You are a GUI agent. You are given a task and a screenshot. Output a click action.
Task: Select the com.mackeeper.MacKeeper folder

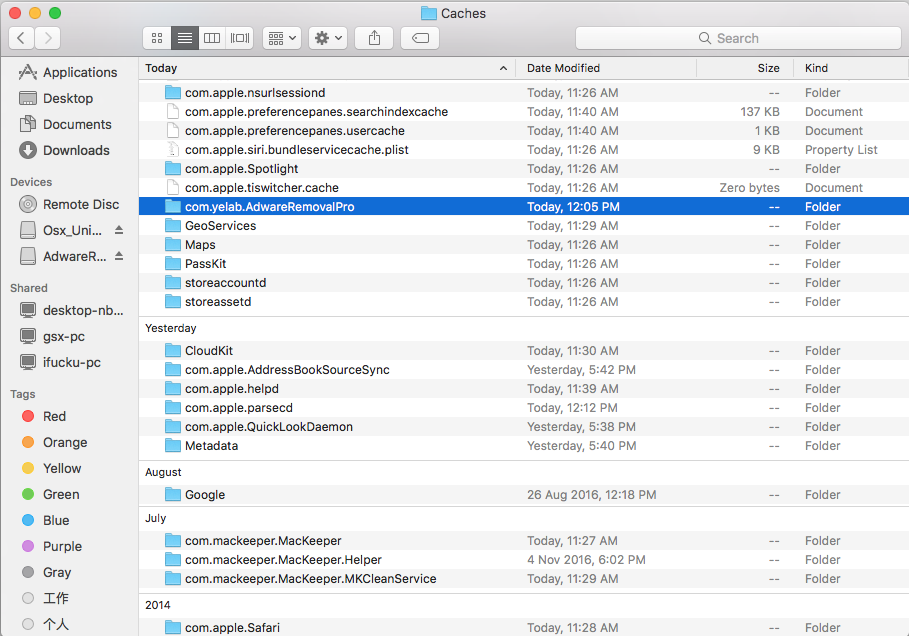[x=263, y=541]
